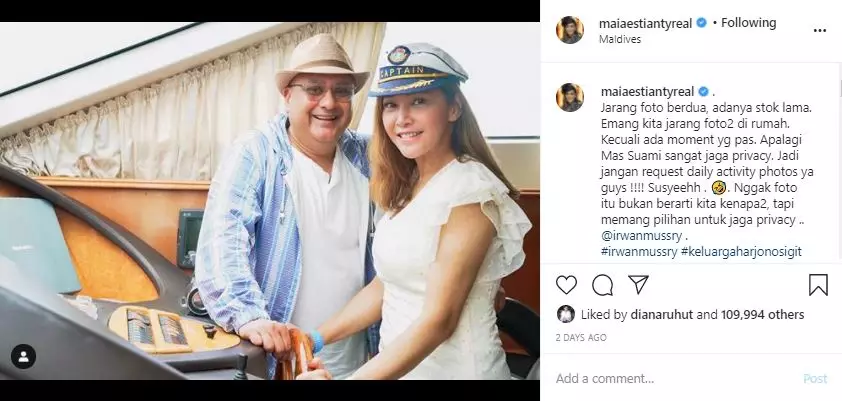The width and height of the screenshot is (842, 401).
Task: Open the #keluargaharjonosigit hashtag
Action: tap(743, 252)
